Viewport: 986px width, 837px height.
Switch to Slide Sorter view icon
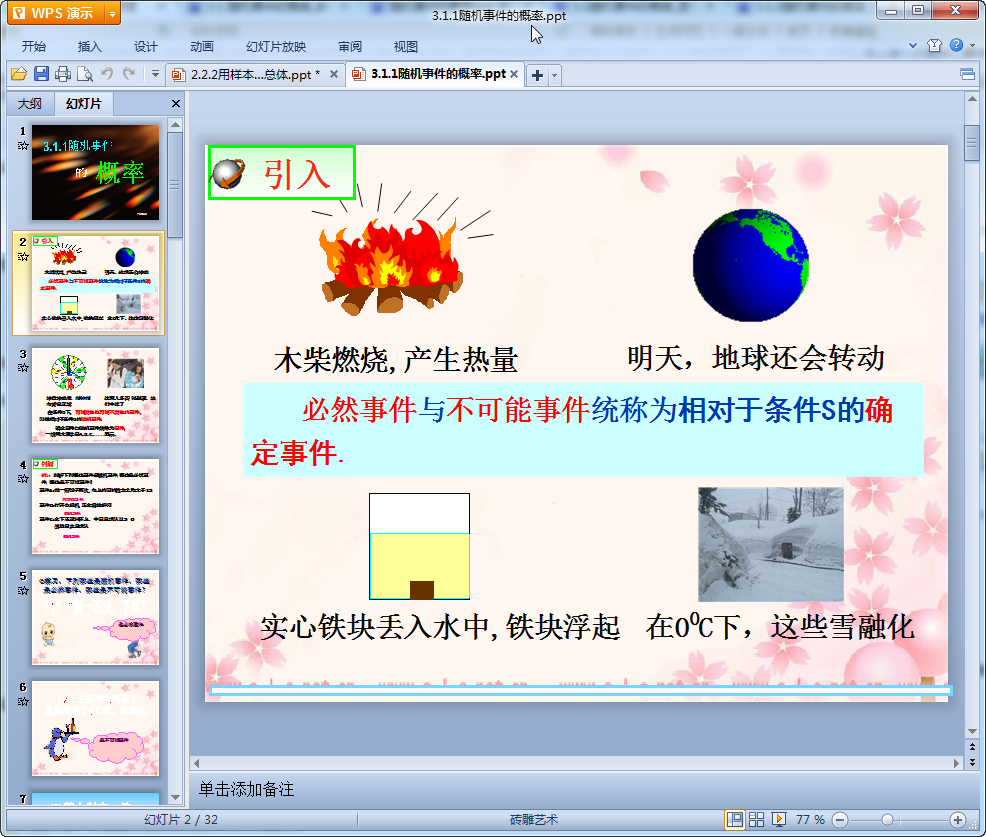[x=756, y=819]
